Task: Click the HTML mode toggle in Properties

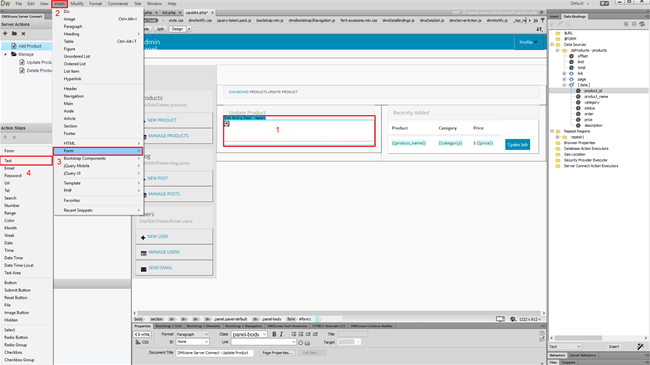Action: tap(142, 334)
